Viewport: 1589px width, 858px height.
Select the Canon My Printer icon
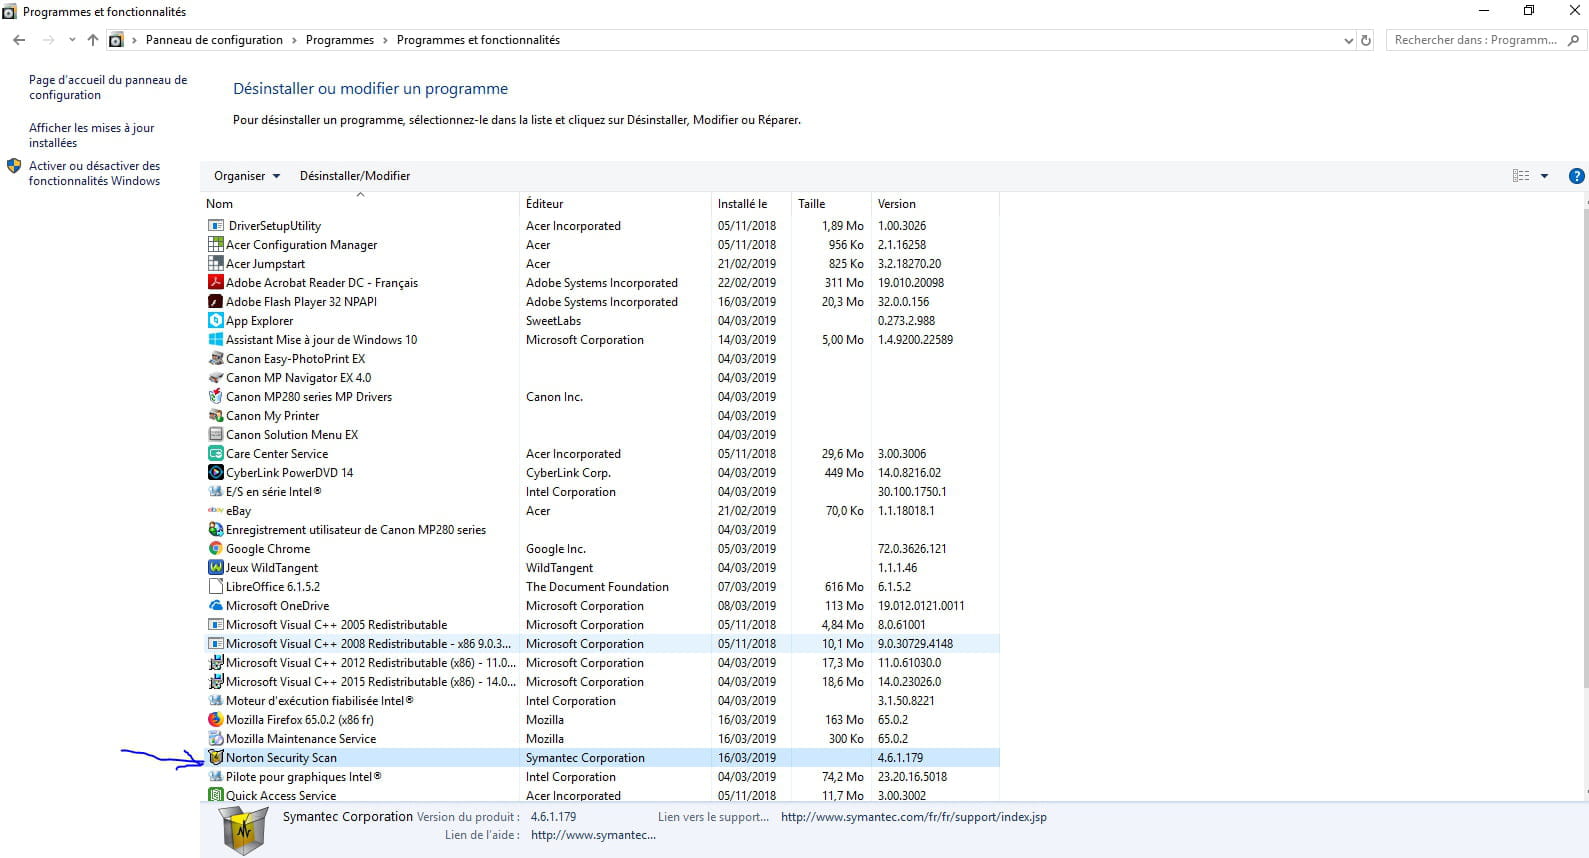pyautogui.click(x=215, y=416)
